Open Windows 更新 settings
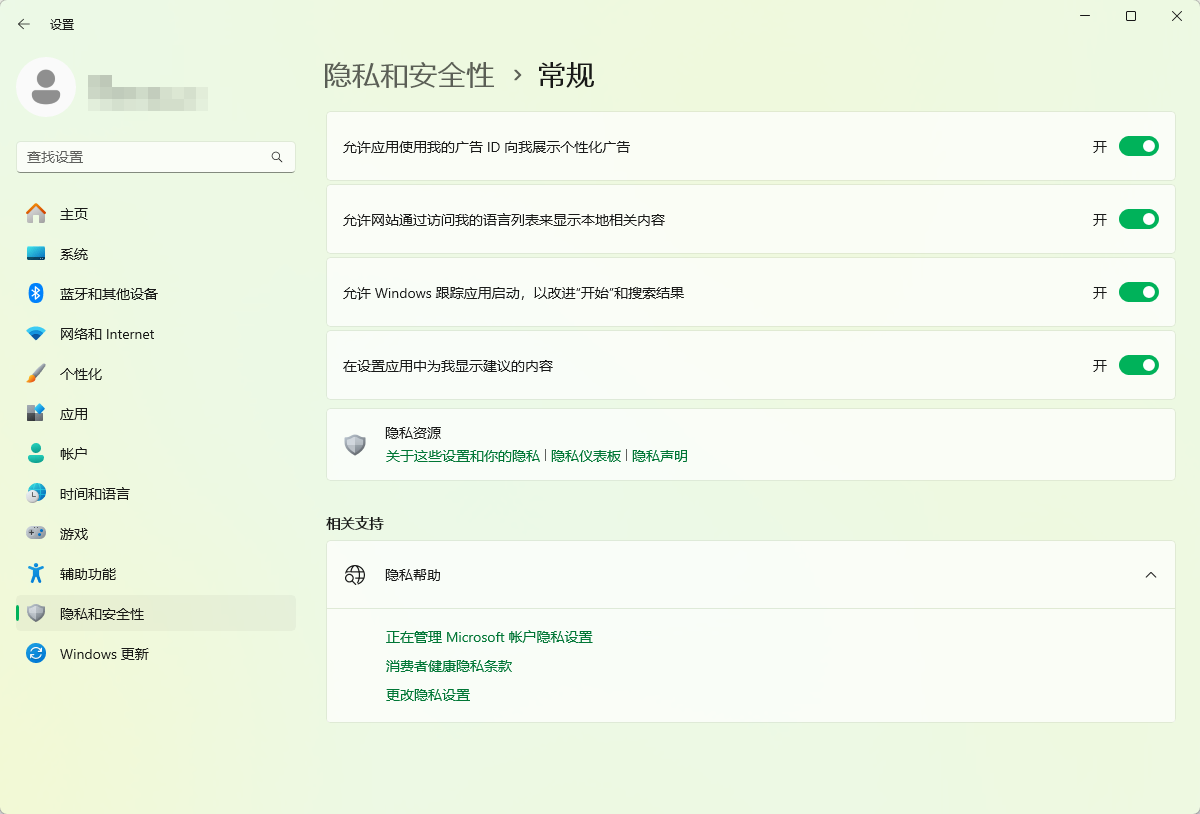Viewport: 1200px width, 814px height. click(x=156, y=654)
